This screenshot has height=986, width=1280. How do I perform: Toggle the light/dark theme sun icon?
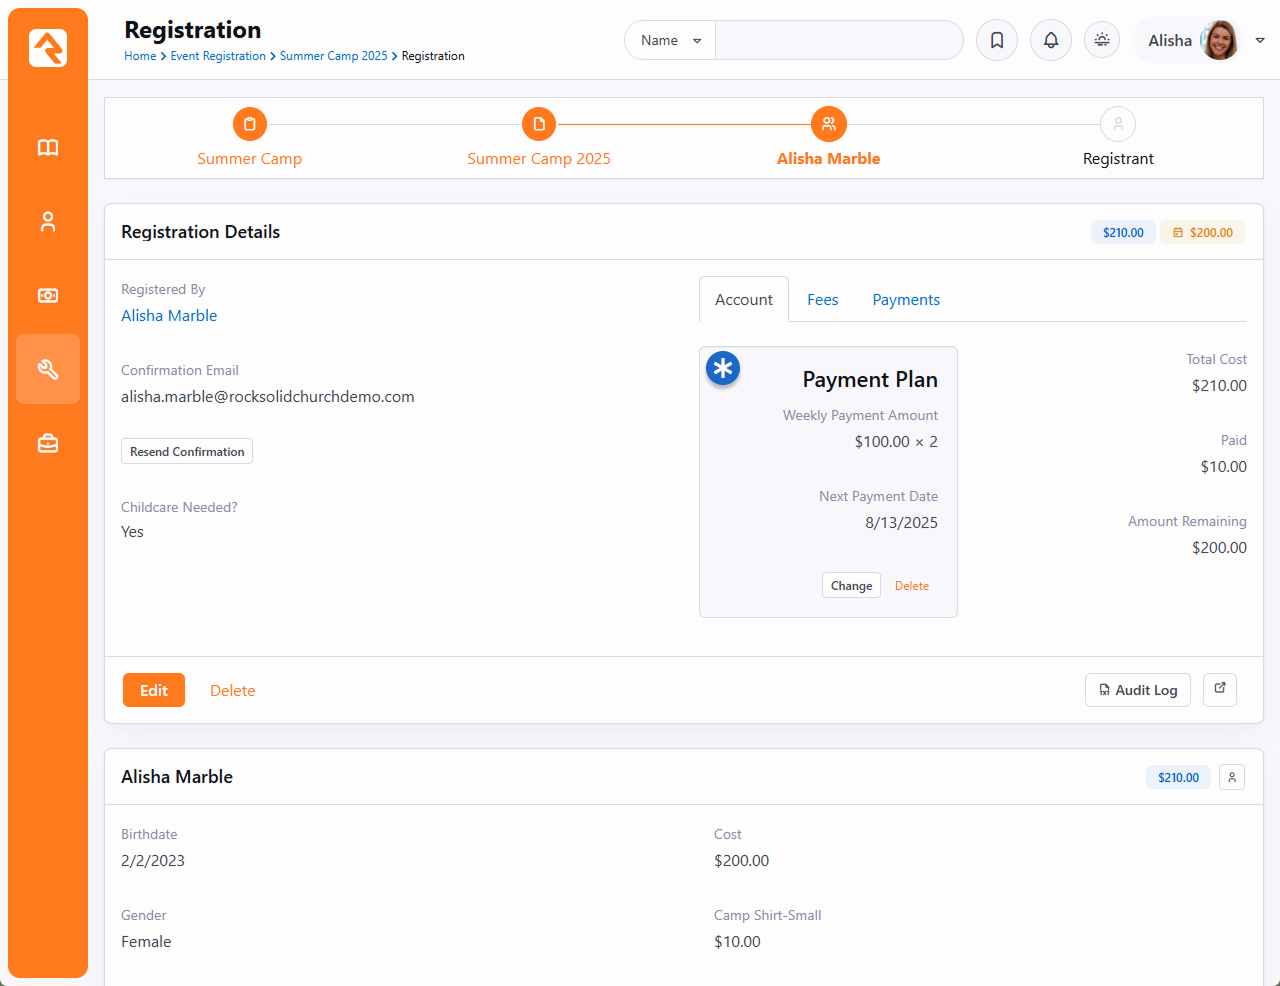tap(1101, 41)
